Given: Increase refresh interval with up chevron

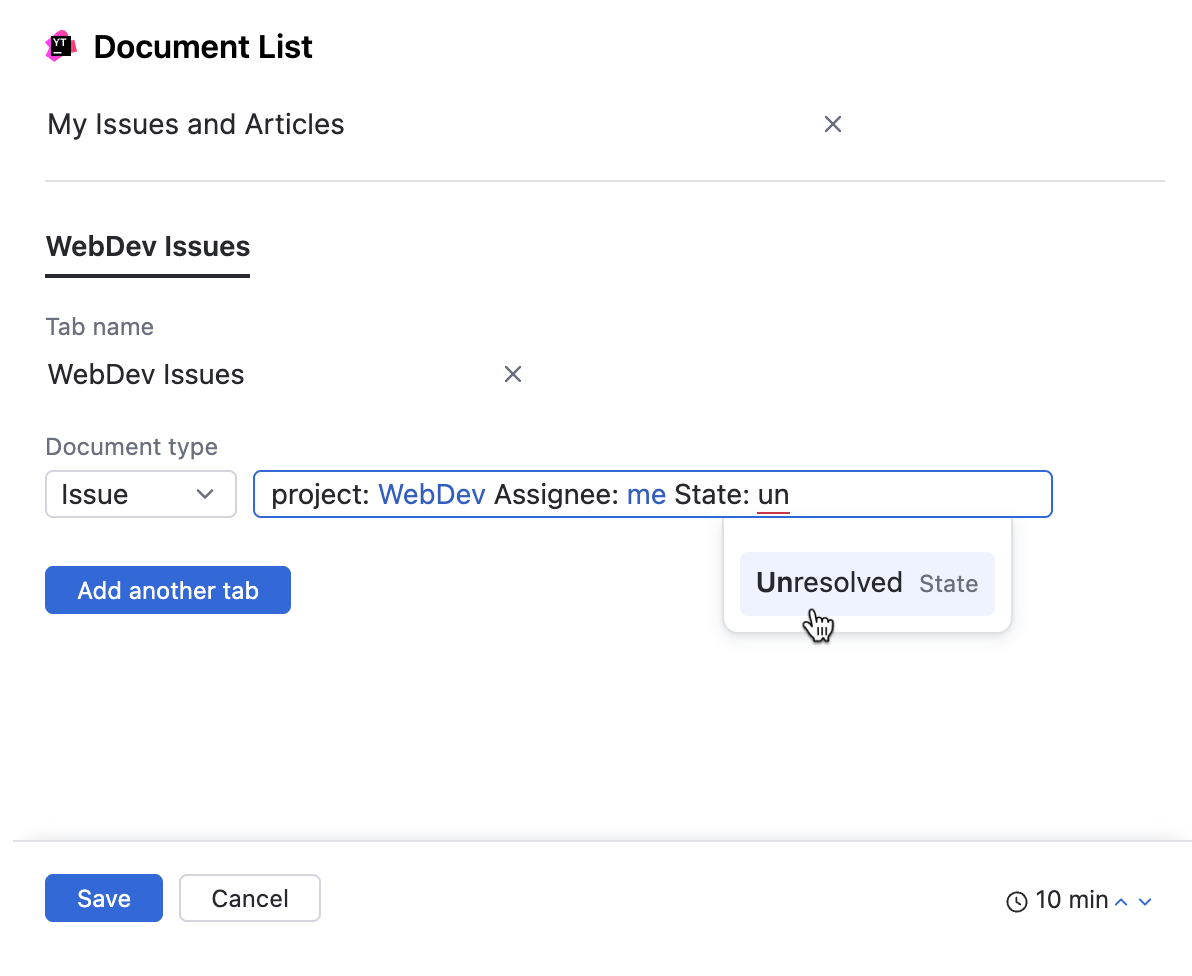Looking at the screenshot, I should [1121, 900].
